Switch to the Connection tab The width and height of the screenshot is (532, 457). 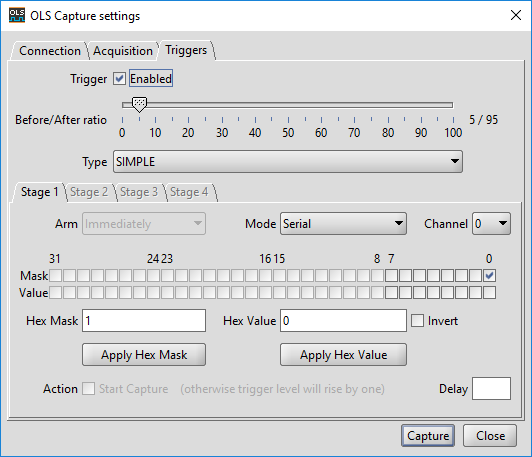pos(50,51)
